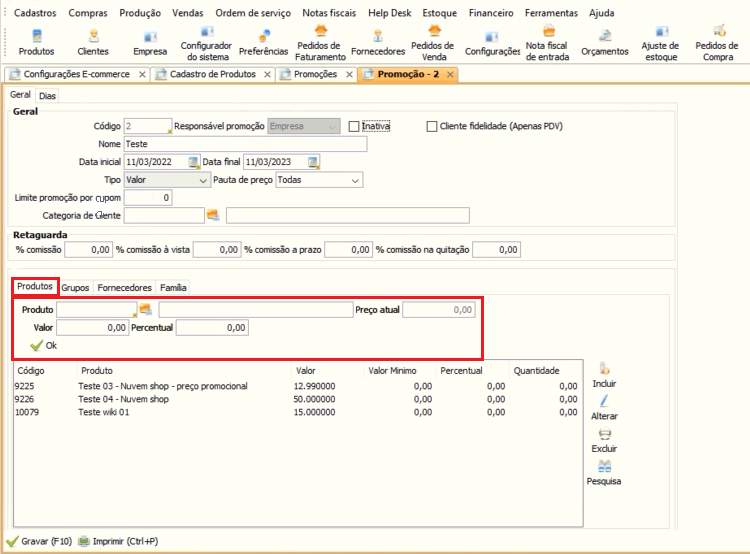Switch to Cadastro de Produtos tab
Image resolution: width=750 pixels, height=554 pixels.
213,74
